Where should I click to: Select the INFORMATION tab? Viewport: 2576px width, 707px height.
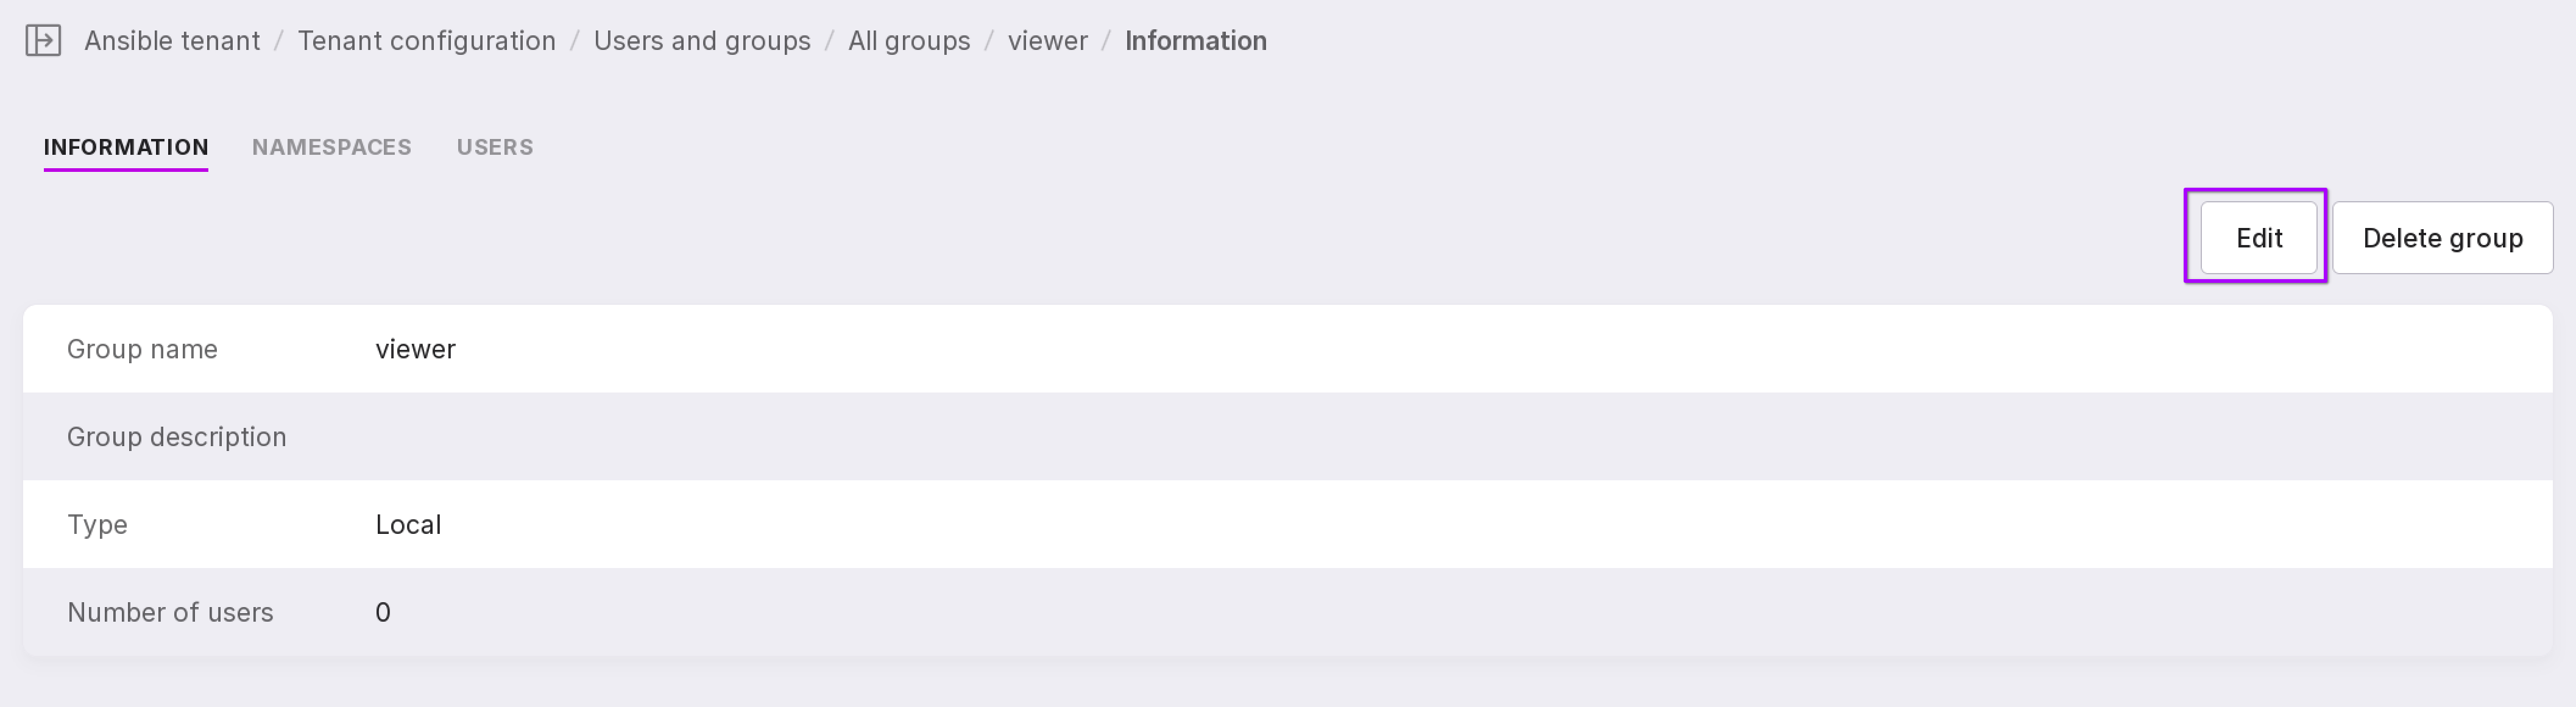(x=126, y=147)
